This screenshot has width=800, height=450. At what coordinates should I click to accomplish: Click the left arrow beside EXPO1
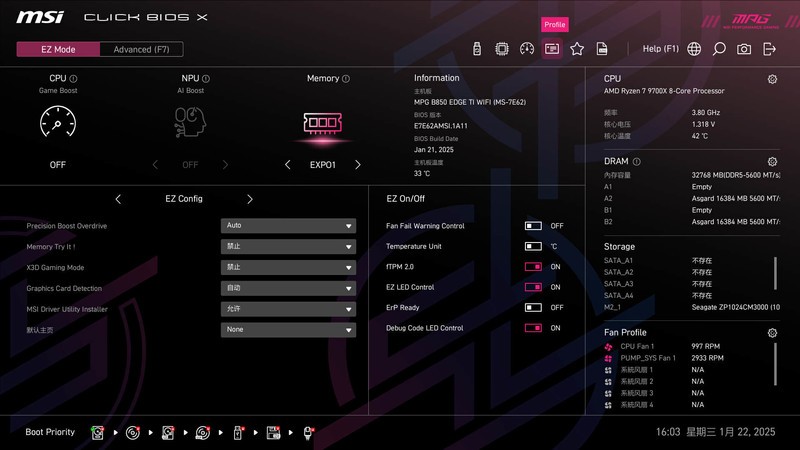tap(287, 164)
